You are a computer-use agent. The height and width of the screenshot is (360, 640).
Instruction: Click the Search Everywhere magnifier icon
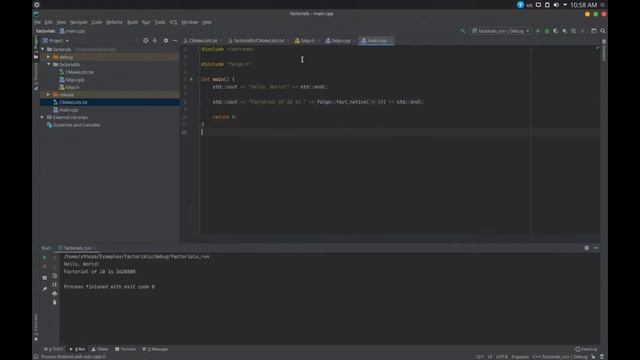(602, 31)
